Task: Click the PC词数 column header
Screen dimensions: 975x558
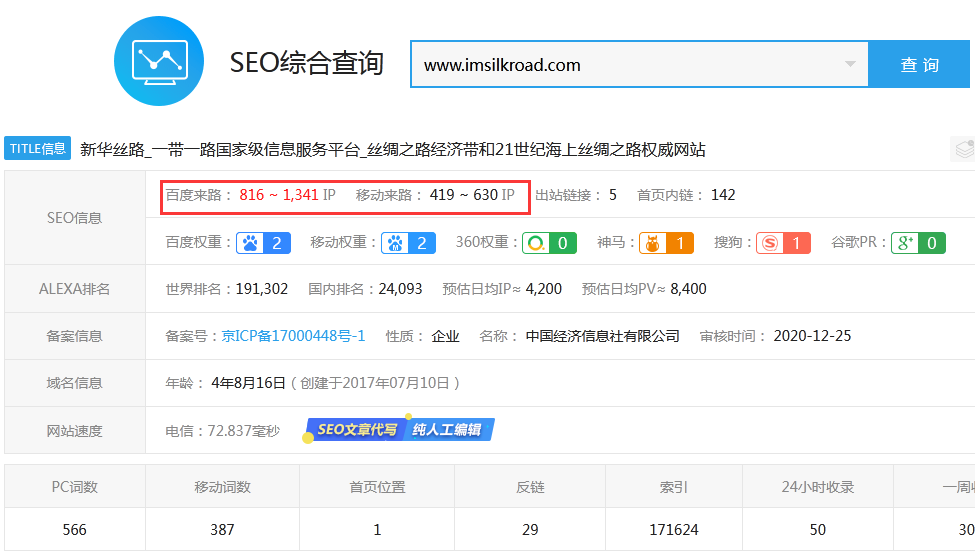Action: coord(75,486)
